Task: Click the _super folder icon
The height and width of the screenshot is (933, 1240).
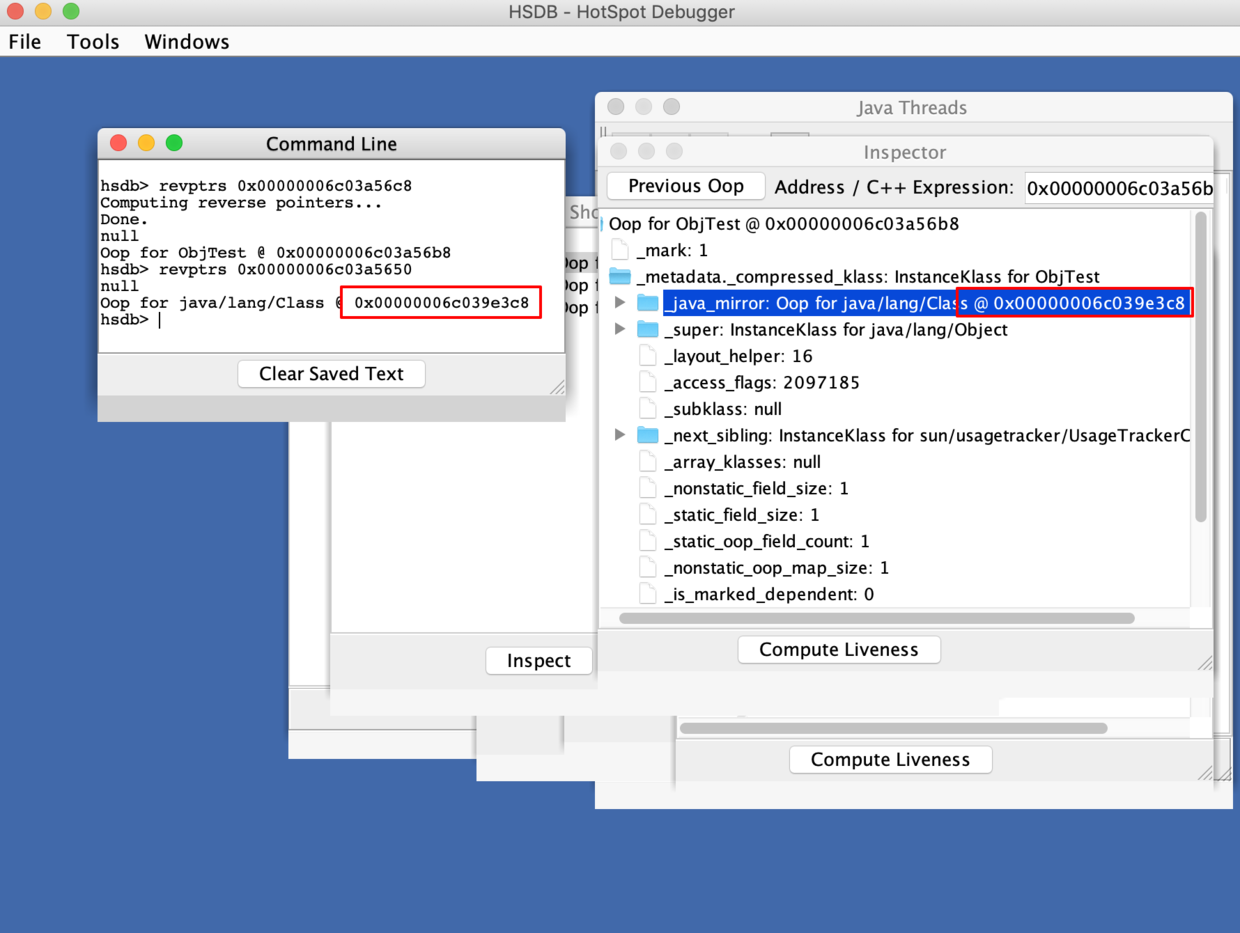Action: click(648, 329)
